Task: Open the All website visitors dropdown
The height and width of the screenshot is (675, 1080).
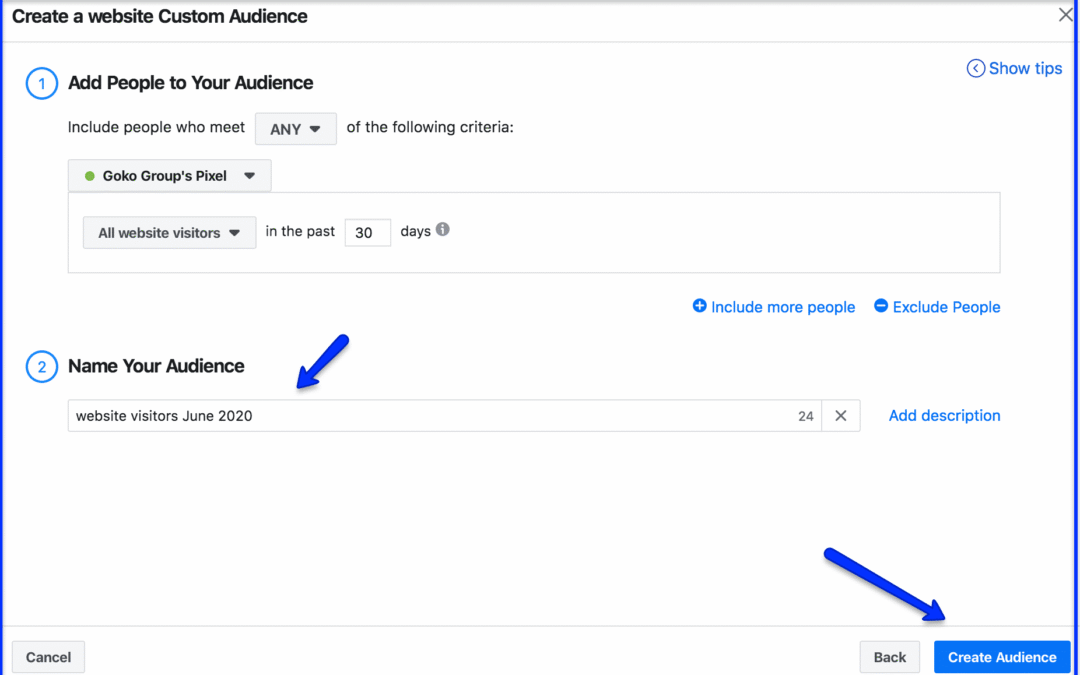Action: pyautogui.click(x=168, y=232)
